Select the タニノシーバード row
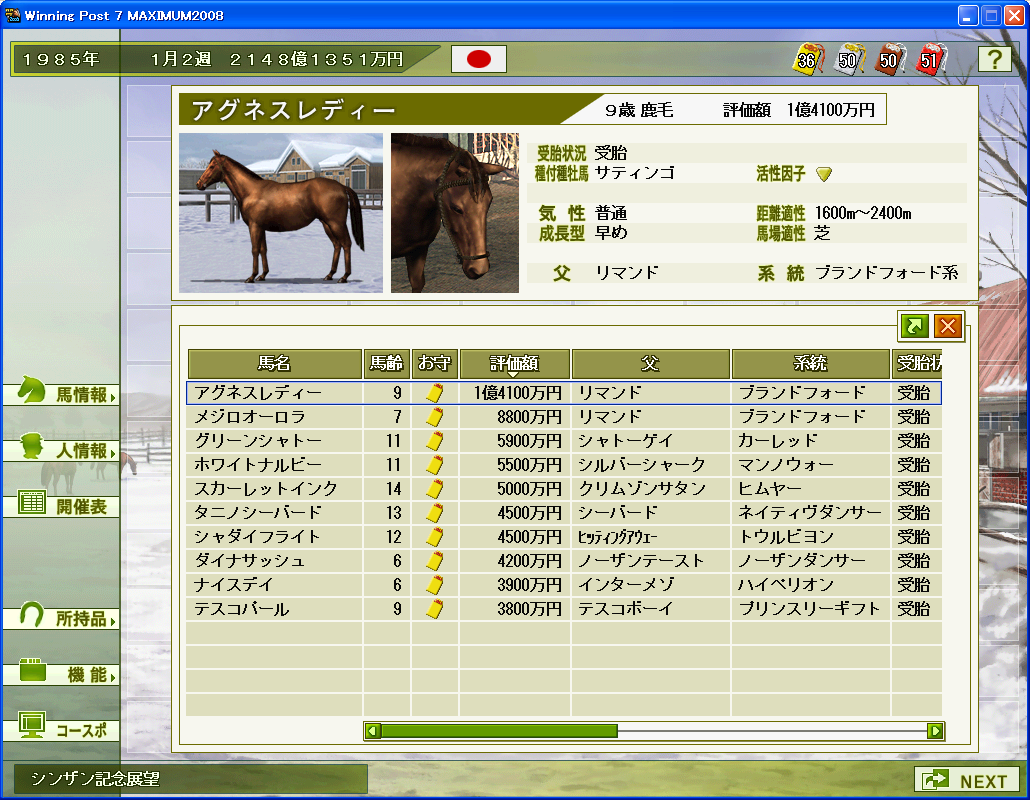The image size is (1030, 800). tap(564, 513)
